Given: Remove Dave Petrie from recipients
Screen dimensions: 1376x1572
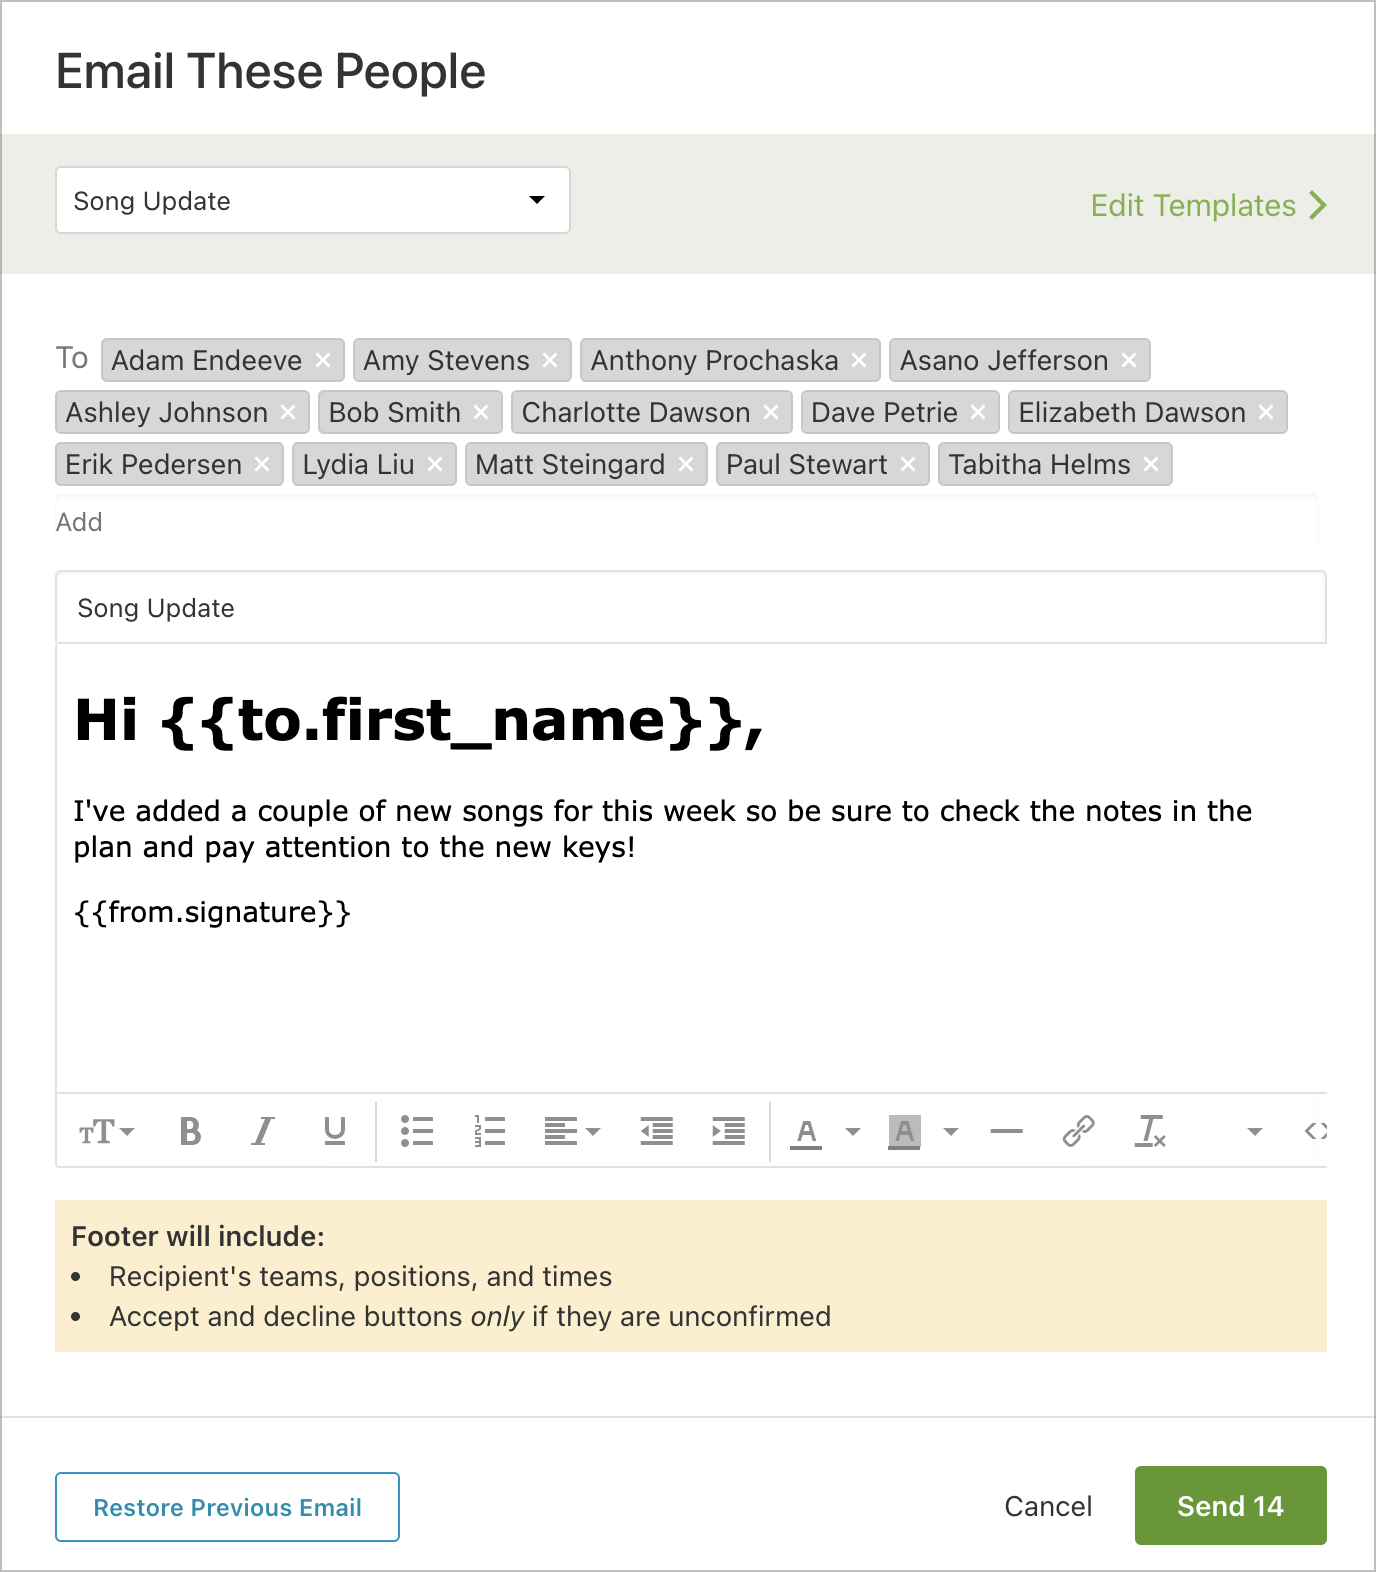Looking at the screenshot, I should [978, 412].
